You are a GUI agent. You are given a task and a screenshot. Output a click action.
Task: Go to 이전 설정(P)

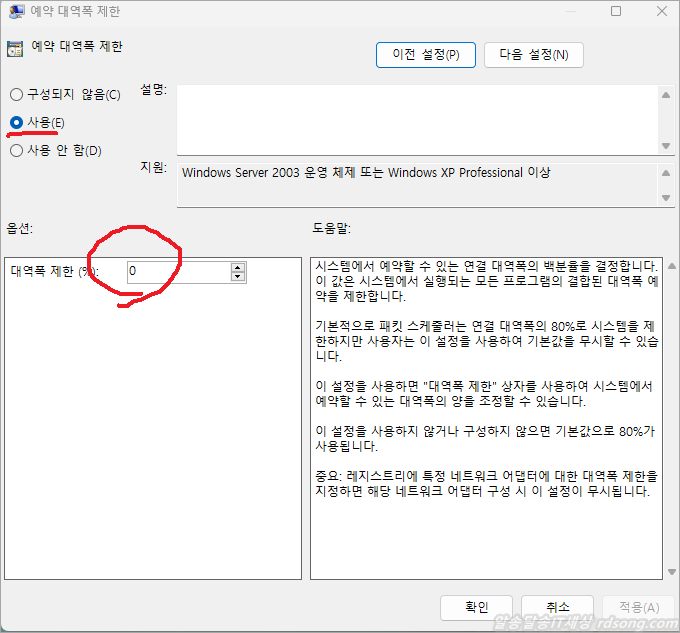coord(425,55)
